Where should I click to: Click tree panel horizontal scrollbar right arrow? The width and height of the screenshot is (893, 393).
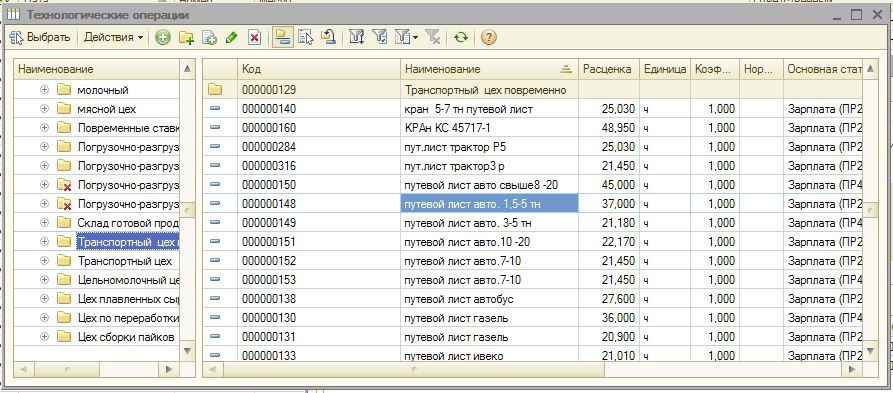pos(169,370)
